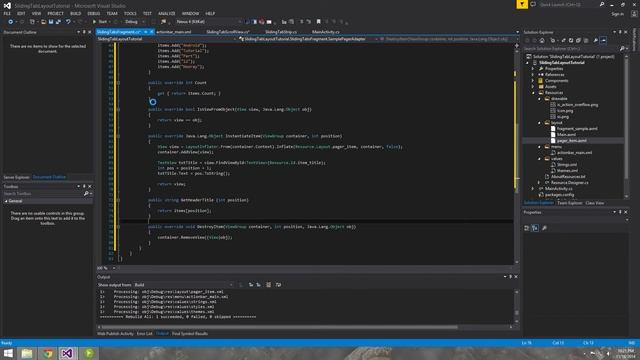Click the Save All toolbar icon
This screenshot has height=360, width=640.
pos(58,22)
